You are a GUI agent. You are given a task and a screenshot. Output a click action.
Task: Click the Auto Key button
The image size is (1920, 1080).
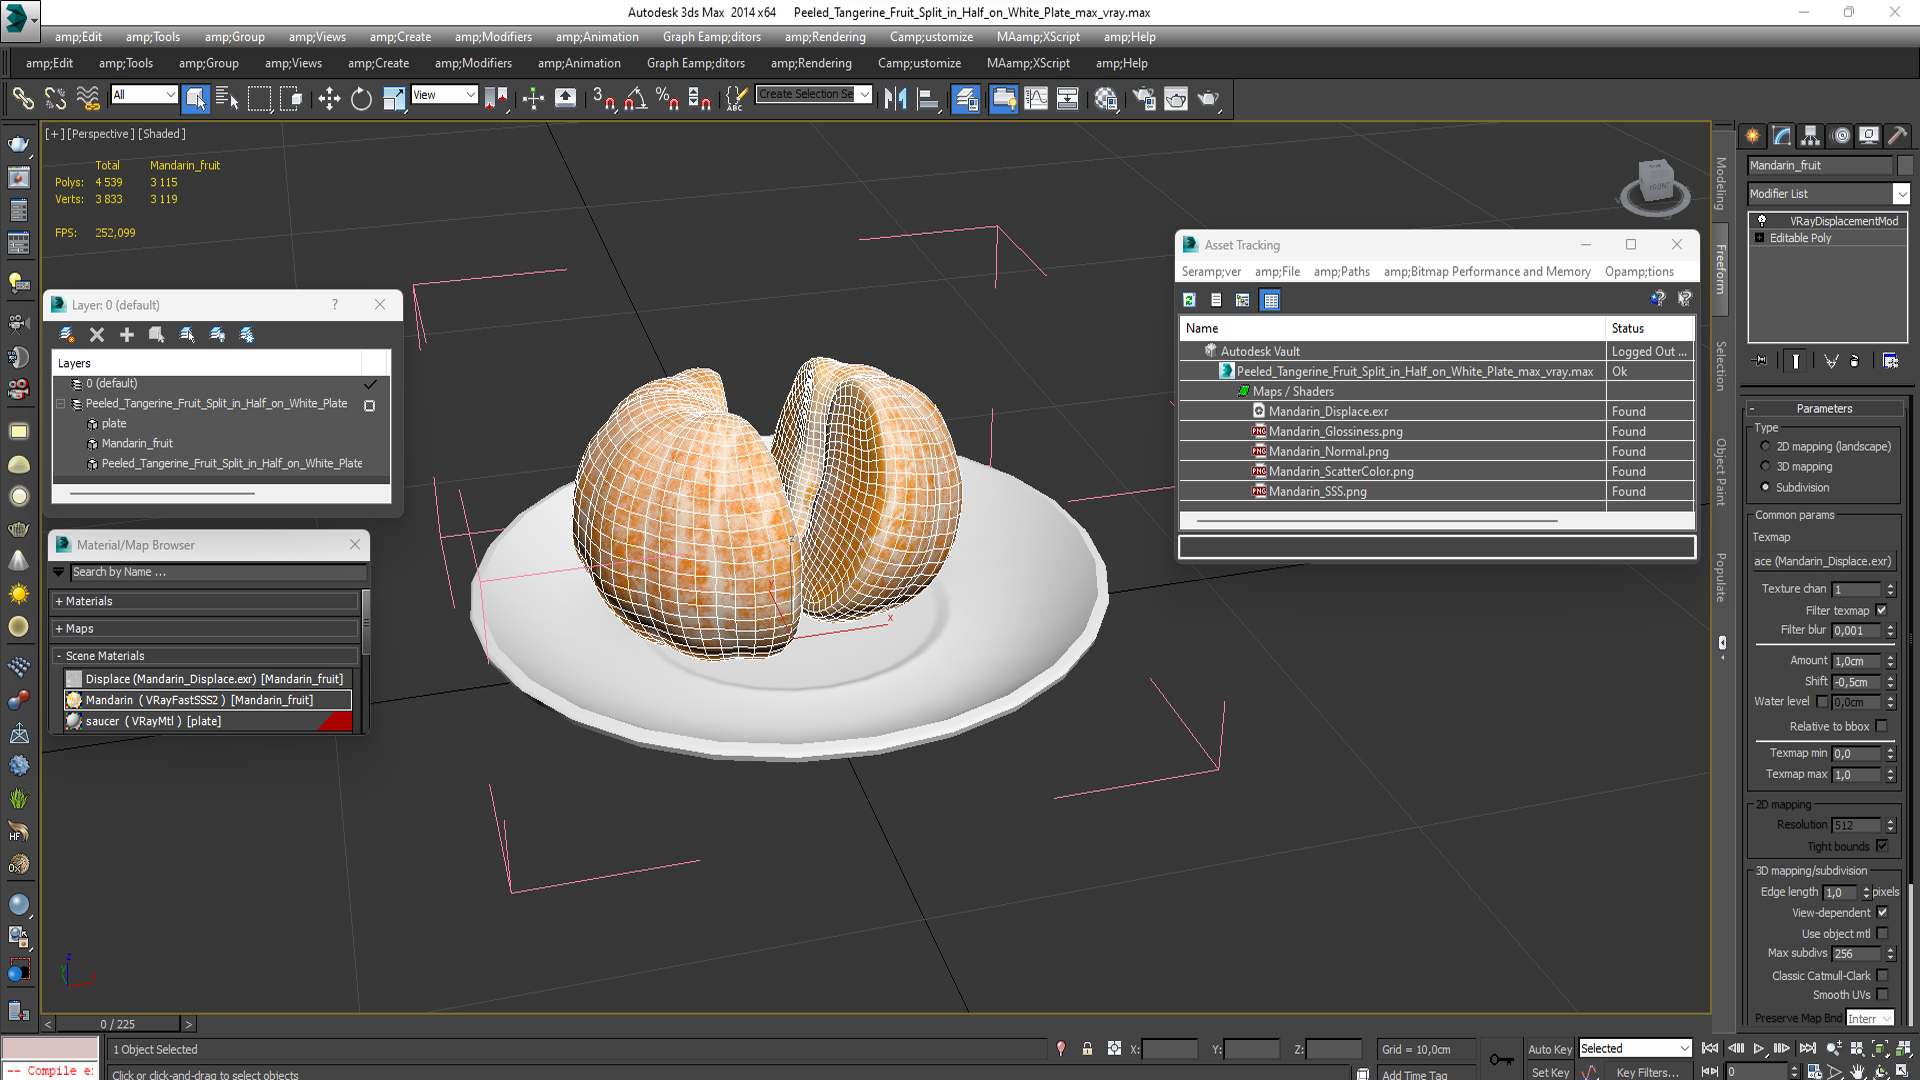click(1549, 1049)
